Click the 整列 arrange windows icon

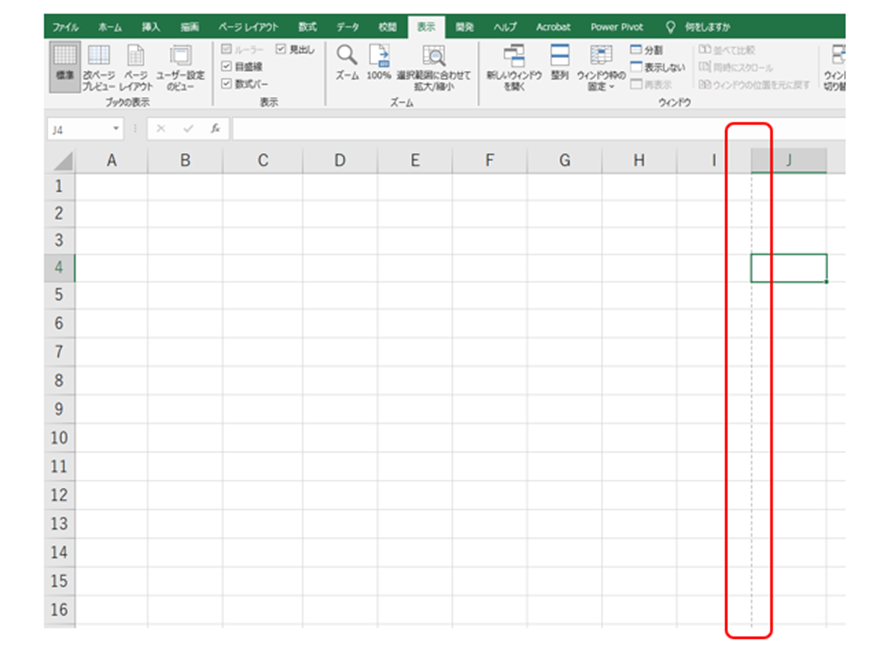(559, 62)
